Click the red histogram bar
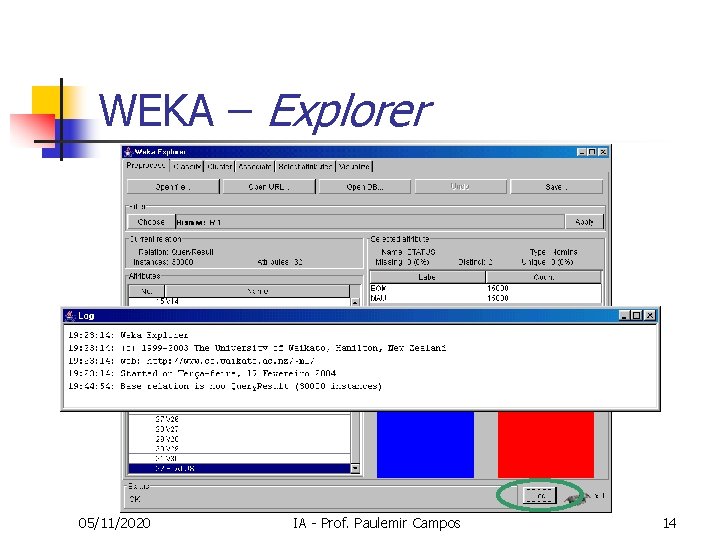720x540 pixels. (546, 444)
